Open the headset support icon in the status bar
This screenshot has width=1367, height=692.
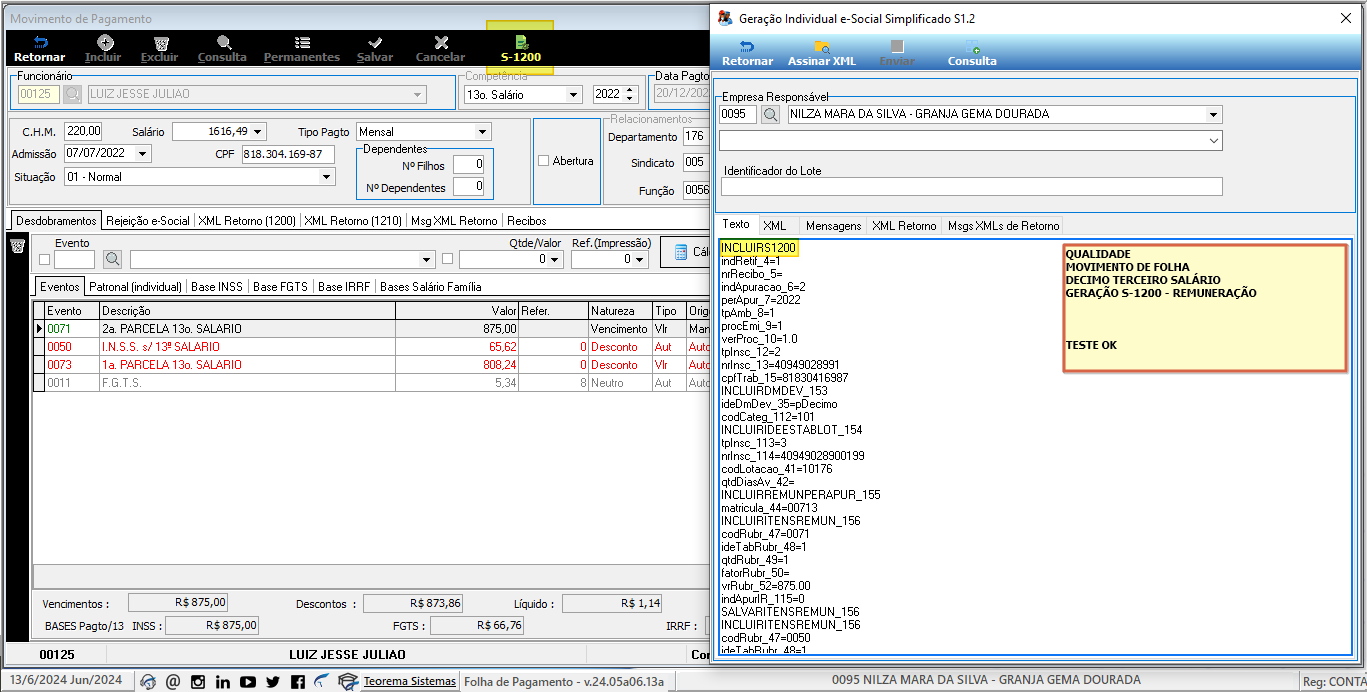[x=148, y=681]
